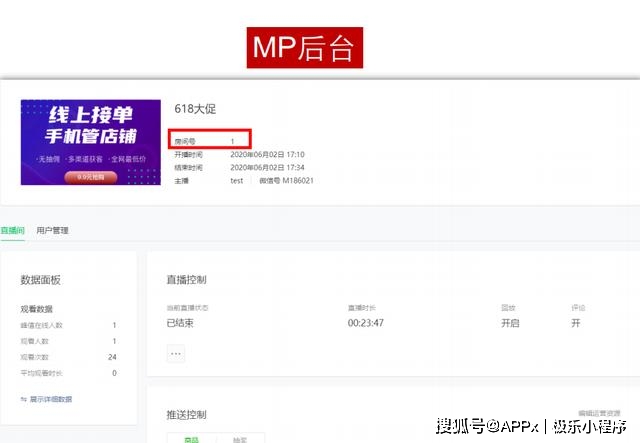The width and height of the screenshot is (640, 443).
Task: Click the link at right of 推送控制
Action: [599, 413]
